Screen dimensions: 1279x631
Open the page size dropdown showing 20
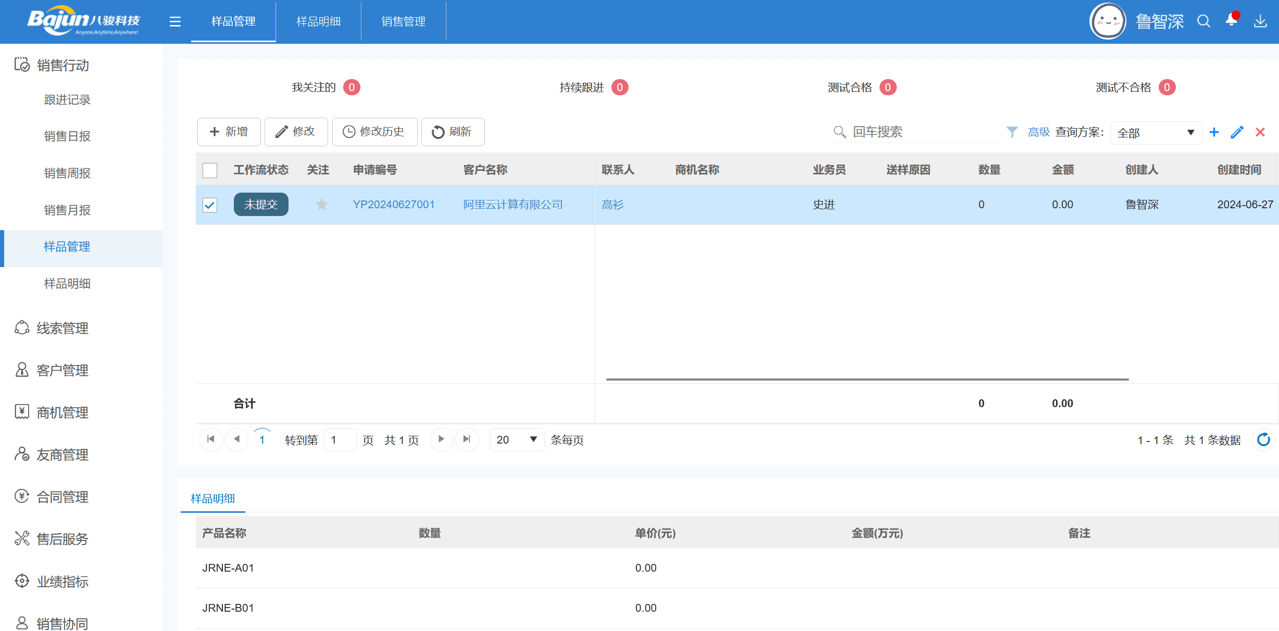(516, 439)
